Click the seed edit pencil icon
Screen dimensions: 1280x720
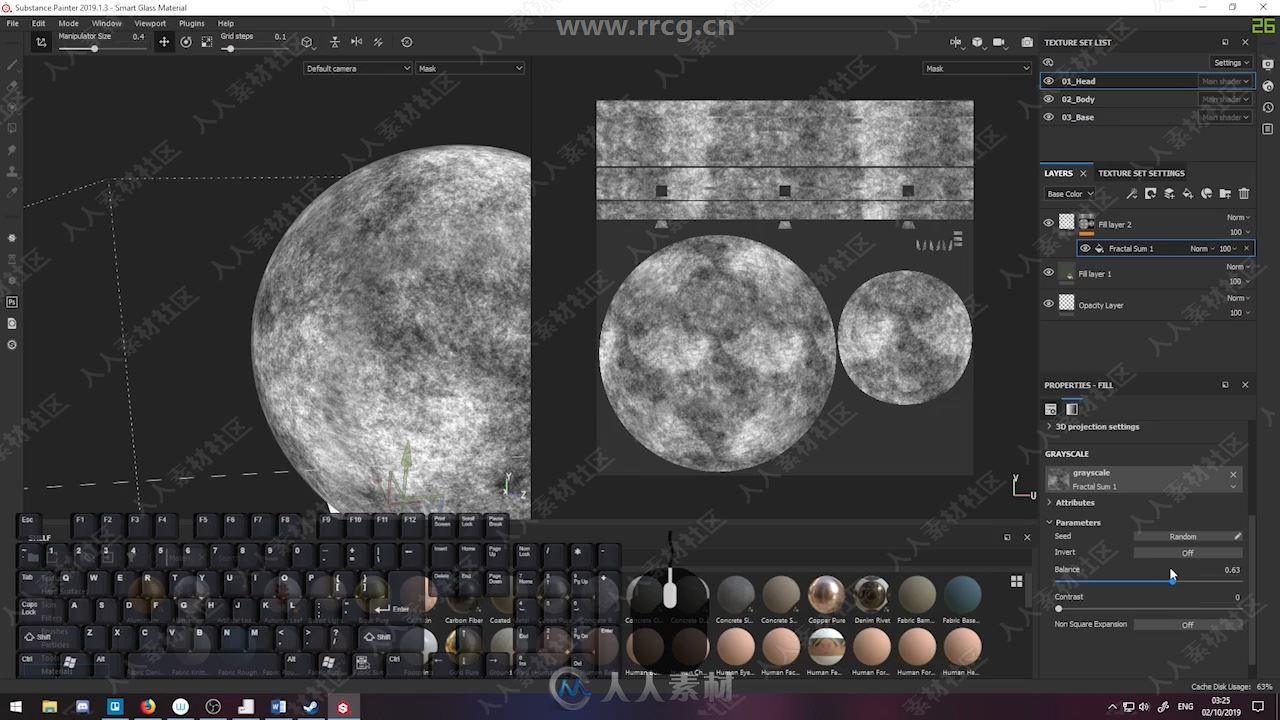(x=1237, y=537)
